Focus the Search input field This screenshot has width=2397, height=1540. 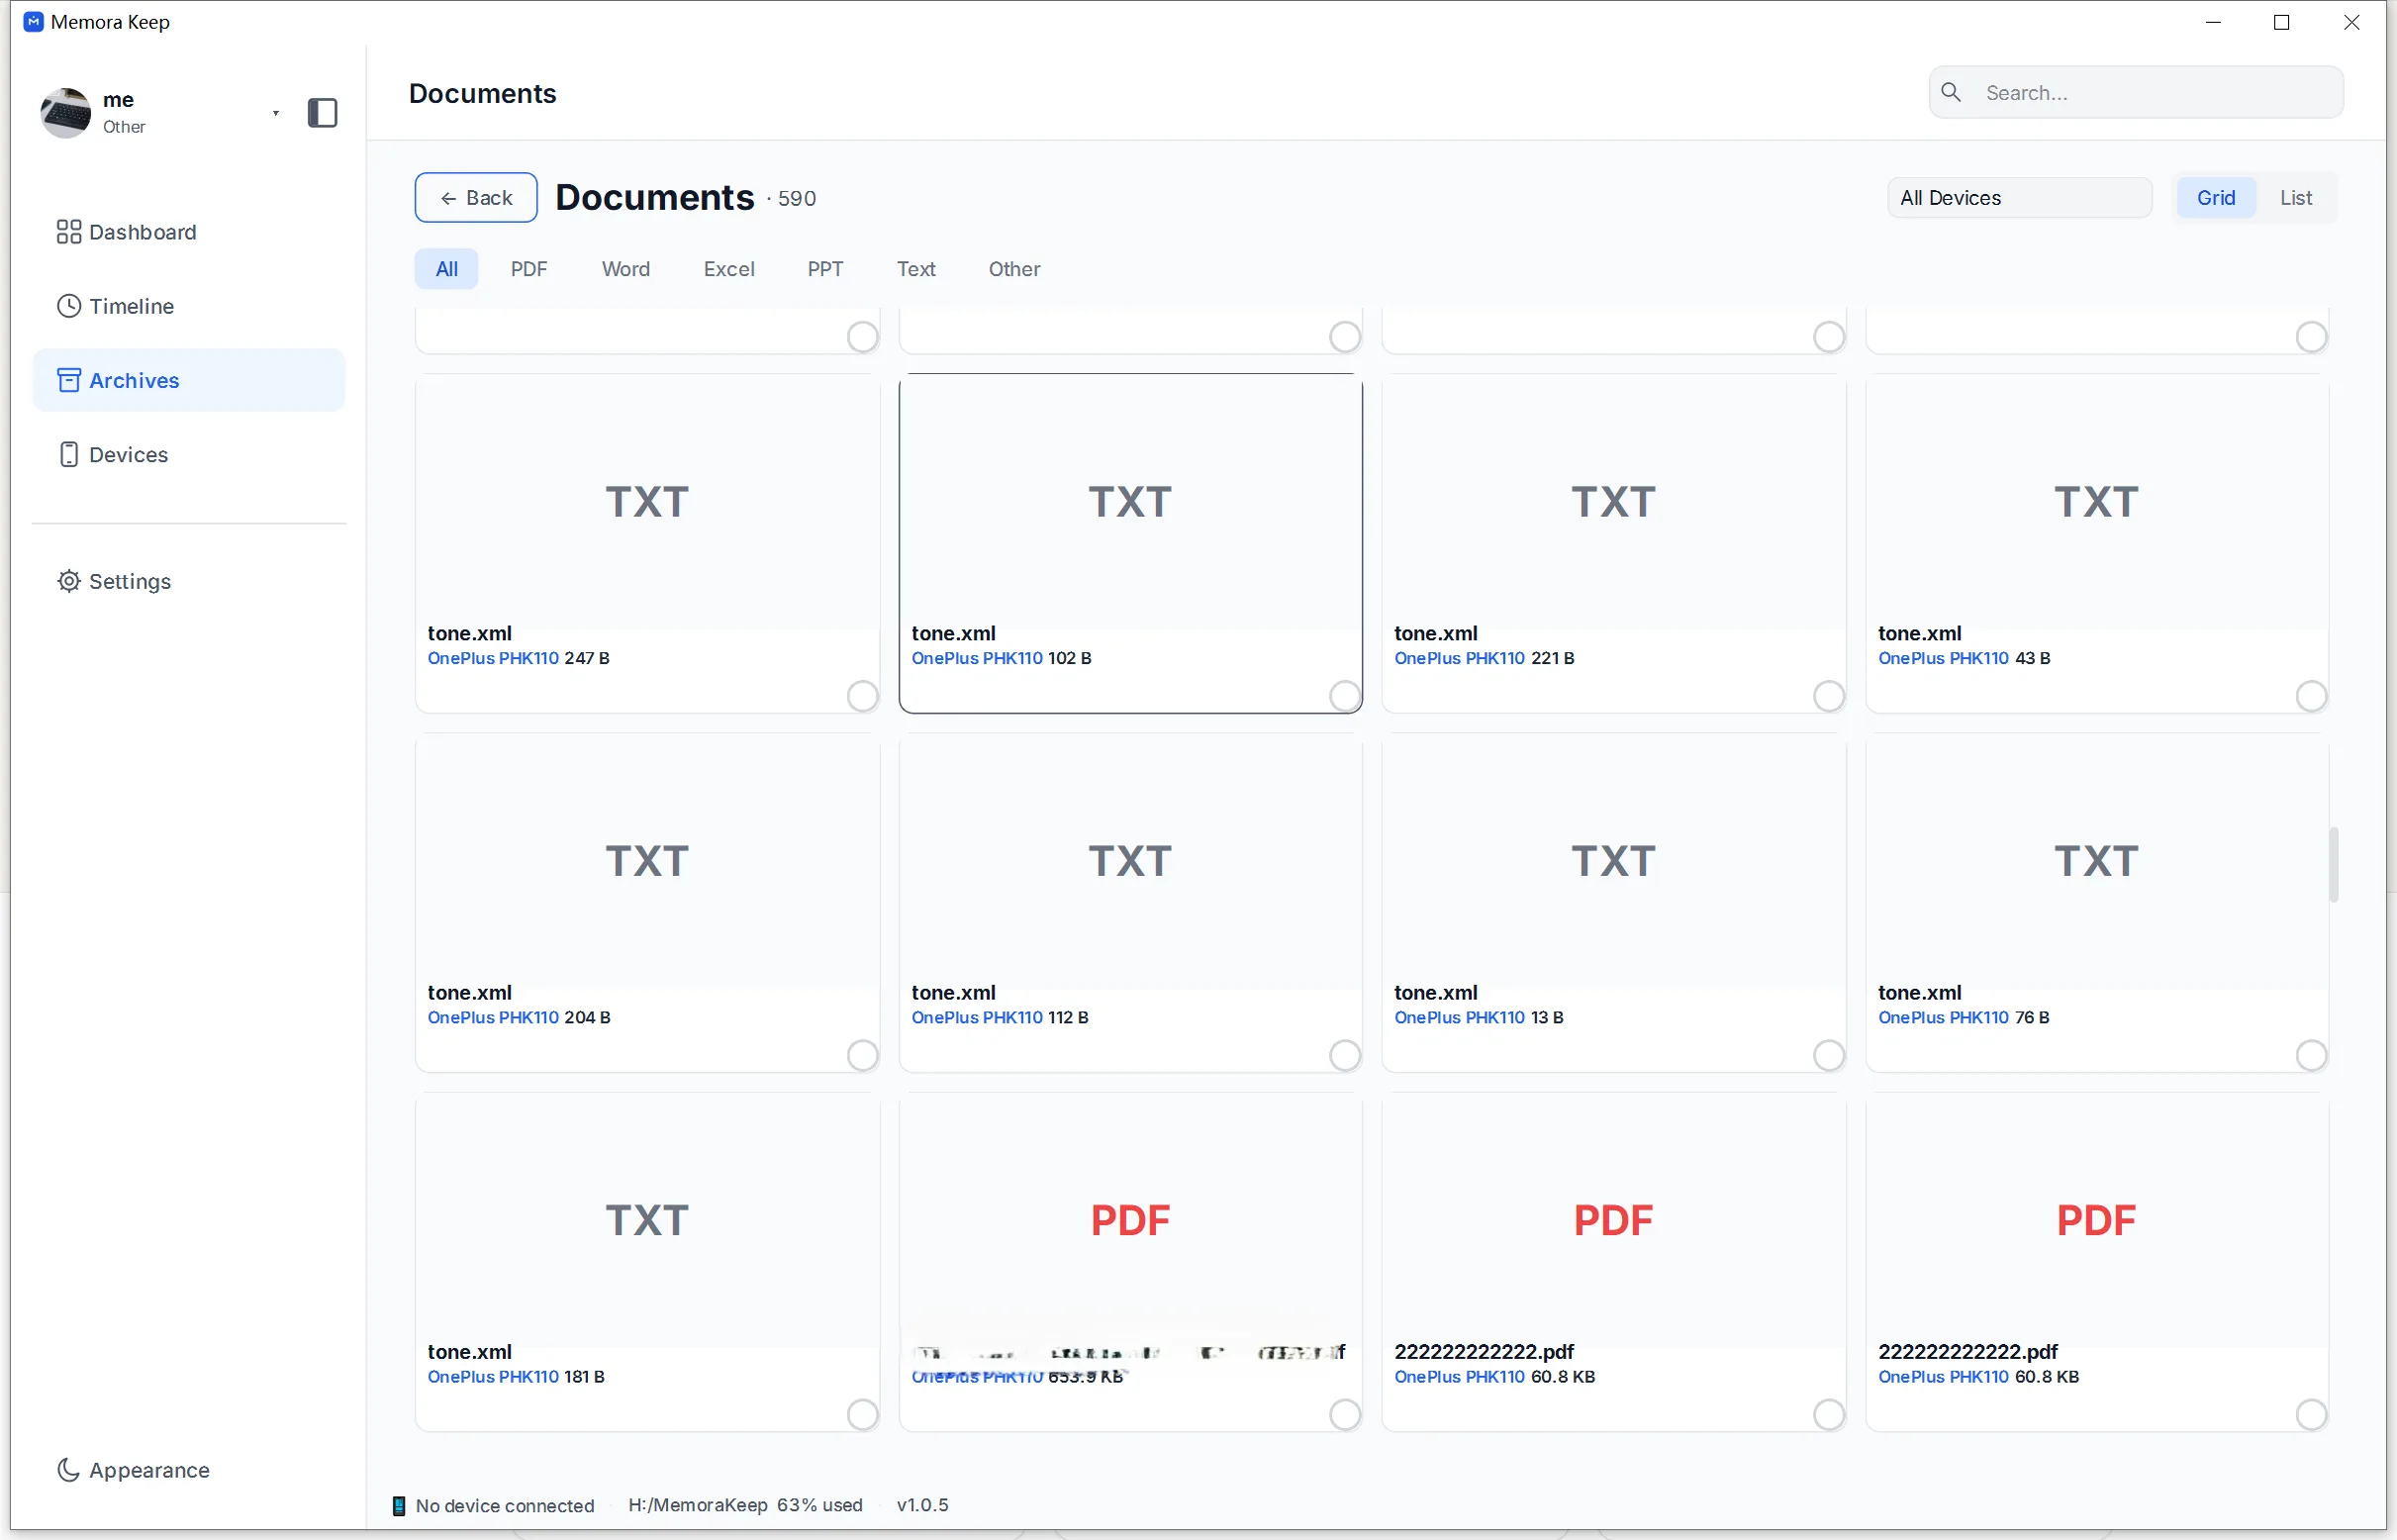click(2136, 92)
